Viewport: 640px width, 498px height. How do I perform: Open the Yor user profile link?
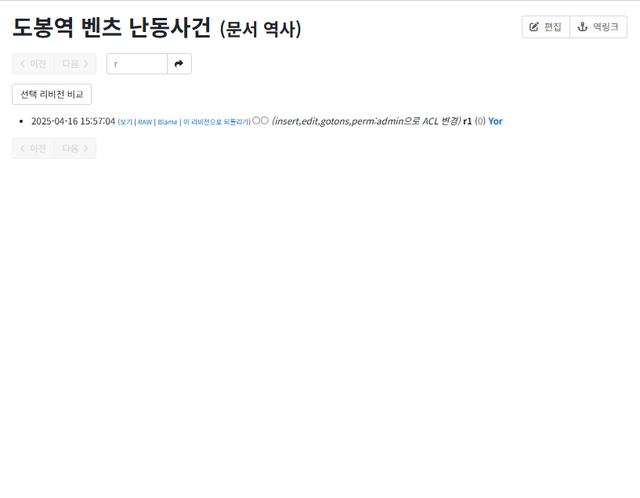pos(496,121)
